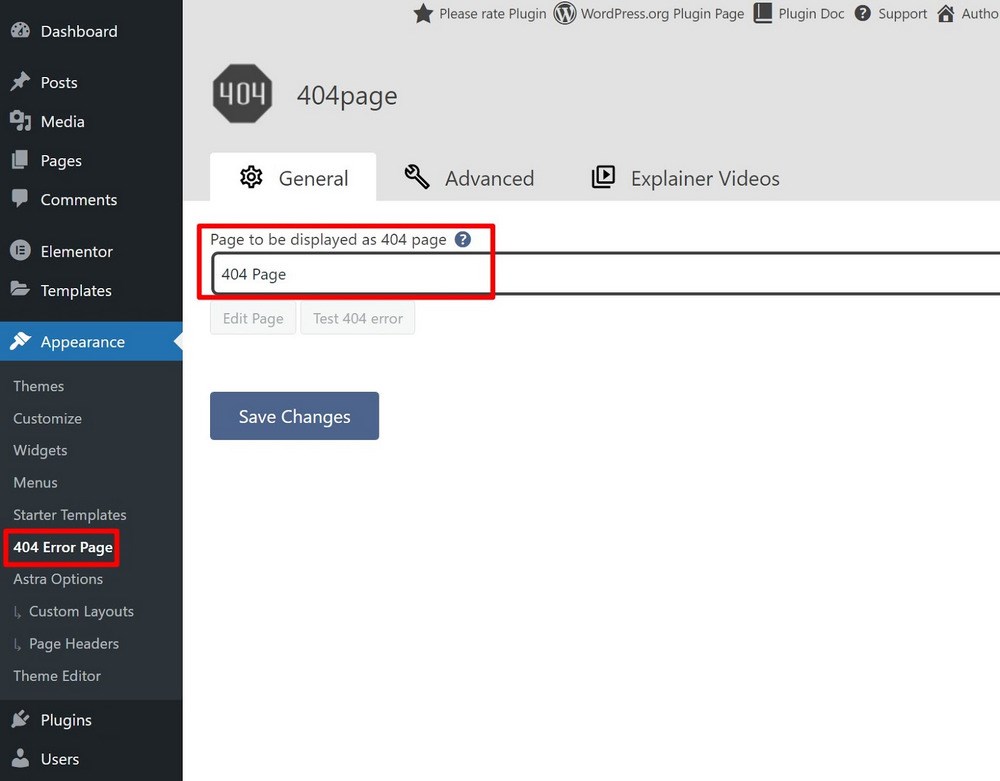Click the gear icon on General tab

click(251, 177)
